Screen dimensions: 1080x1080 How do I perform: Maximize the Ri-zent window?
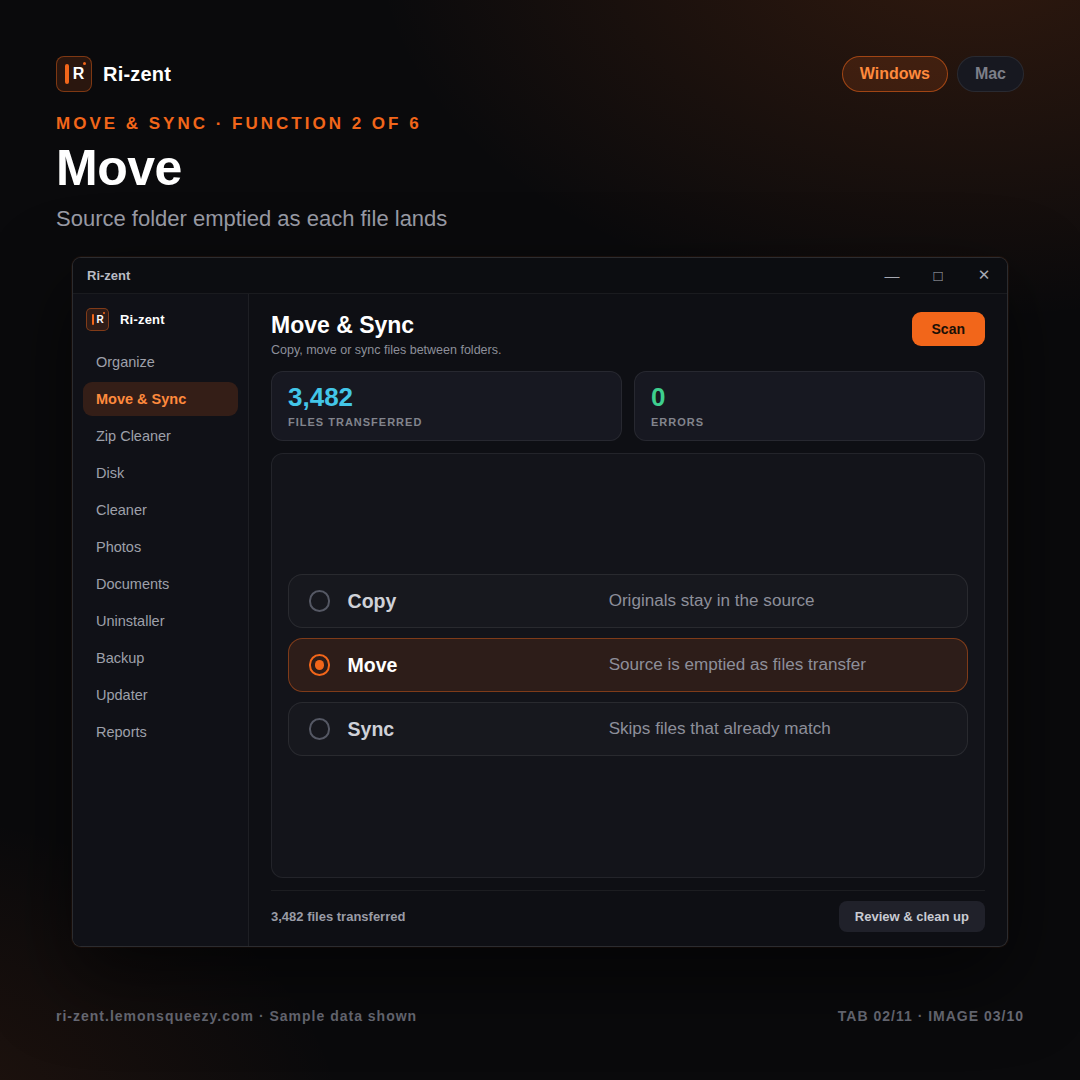coord(937,276)
